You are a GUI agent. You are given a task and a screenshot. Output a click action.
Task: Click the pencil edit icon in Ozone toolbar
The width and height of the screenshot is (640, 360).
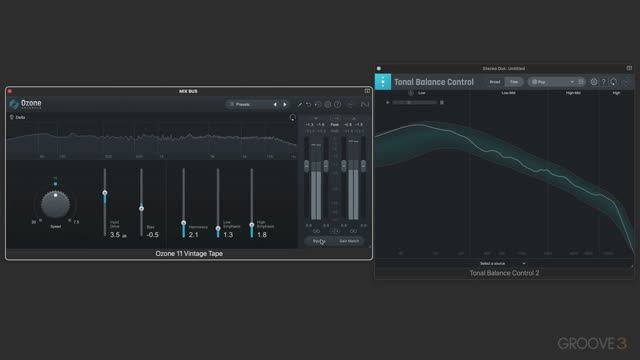click(300, 104)
